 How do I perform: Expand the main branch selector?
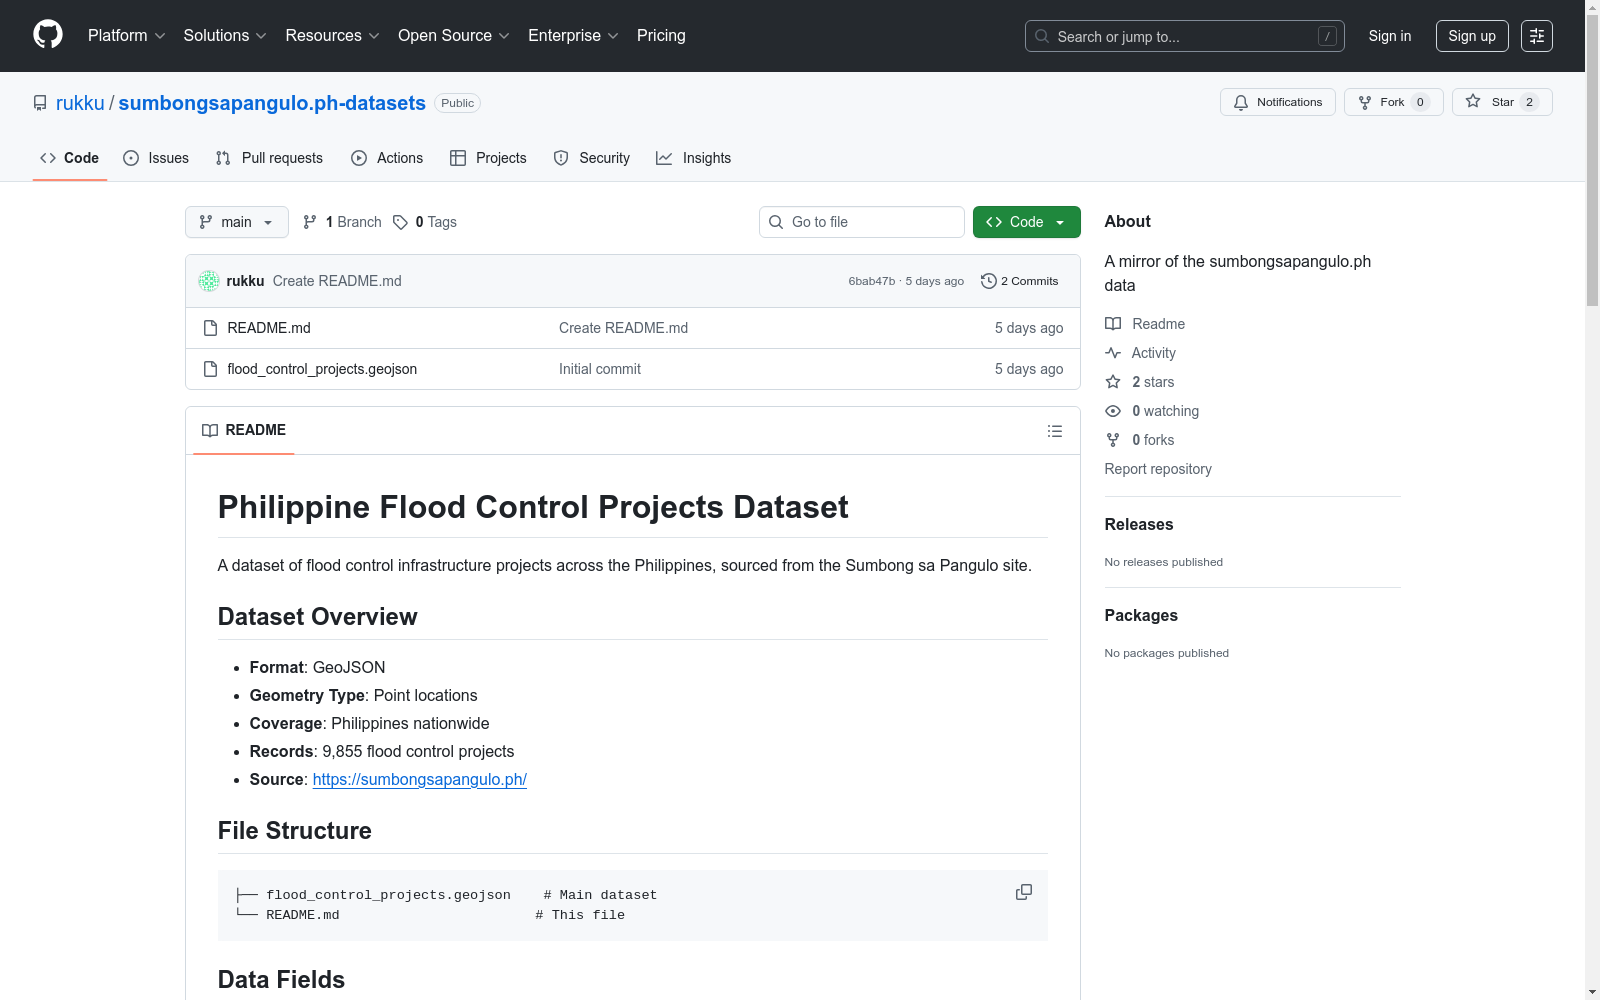coord(236,222)
